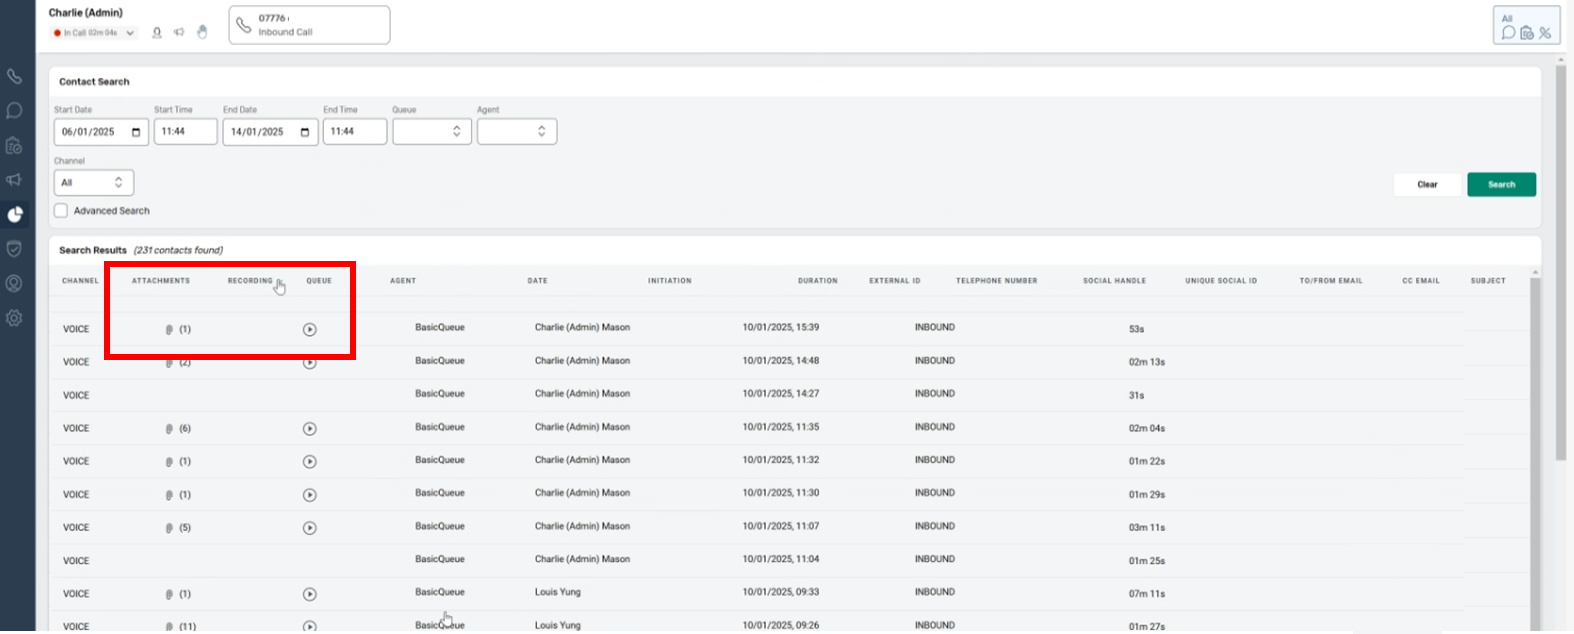Expand the In Call status dropdown
This screenshot has height=634, width=1574.
tap(130, 33)
